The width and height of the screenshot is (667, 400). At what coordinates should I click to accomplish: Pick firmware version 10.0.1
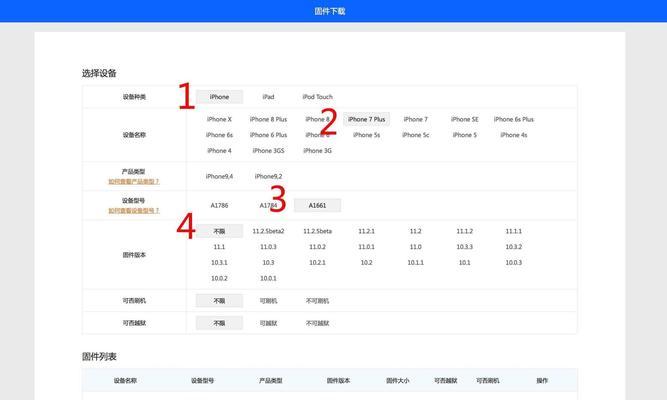pyautogui.click(x=268, y=278)
